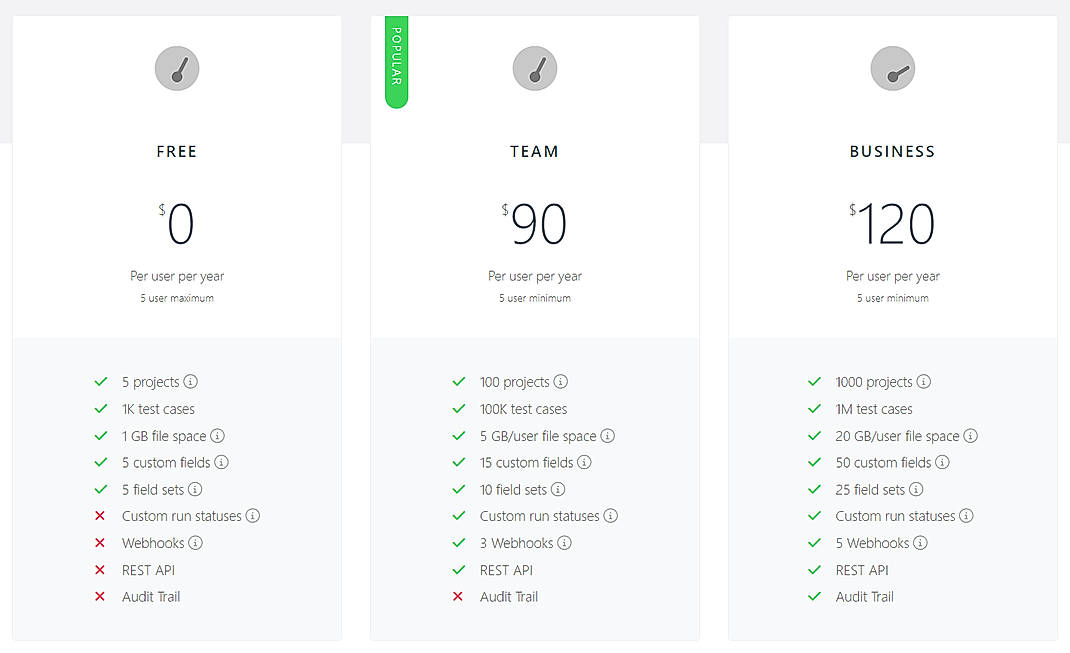
Task: Click the speedometer icon above the Free plan
Action: [x=177, y=68]
